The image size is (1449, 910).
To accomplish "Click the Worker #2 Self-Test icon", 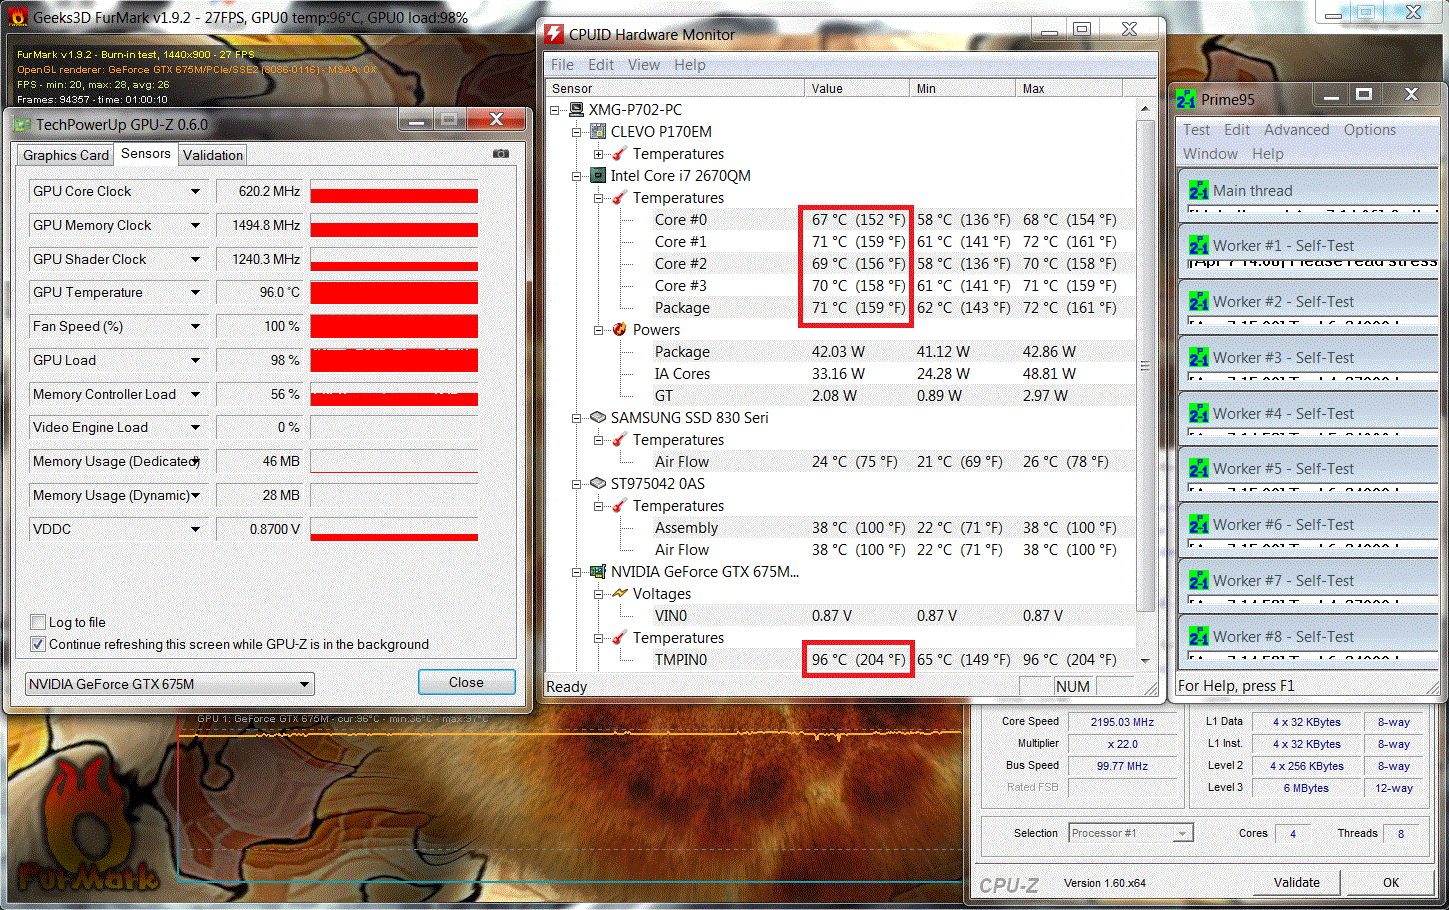I will click(1199, 302).
